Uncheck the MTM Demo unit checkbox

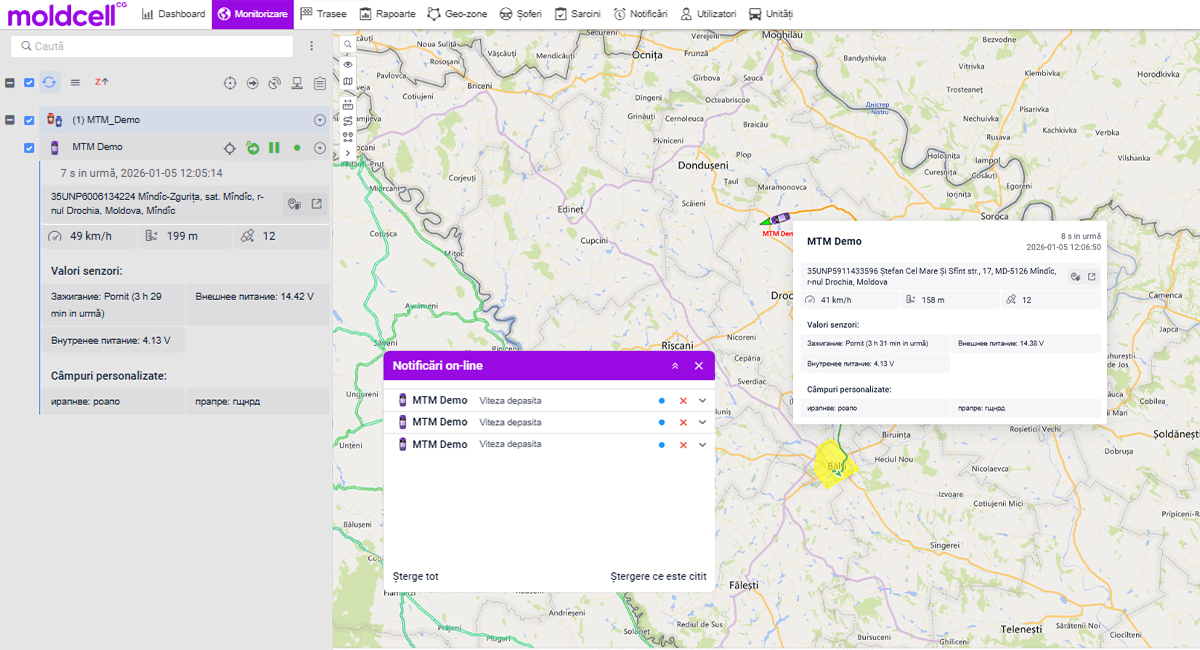click(29, 148)
